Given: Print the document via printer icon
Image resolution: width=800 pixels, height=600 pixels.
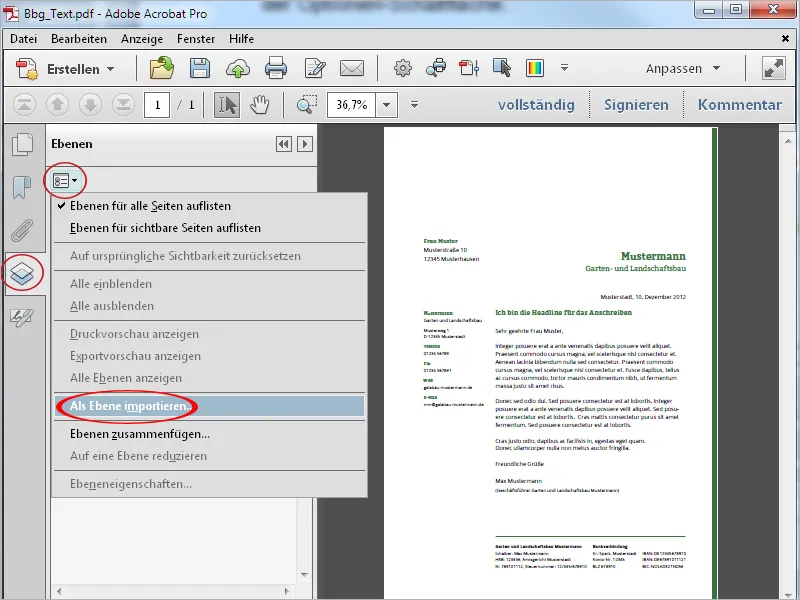Looking at the screenshot, I should tap(276, 68).
